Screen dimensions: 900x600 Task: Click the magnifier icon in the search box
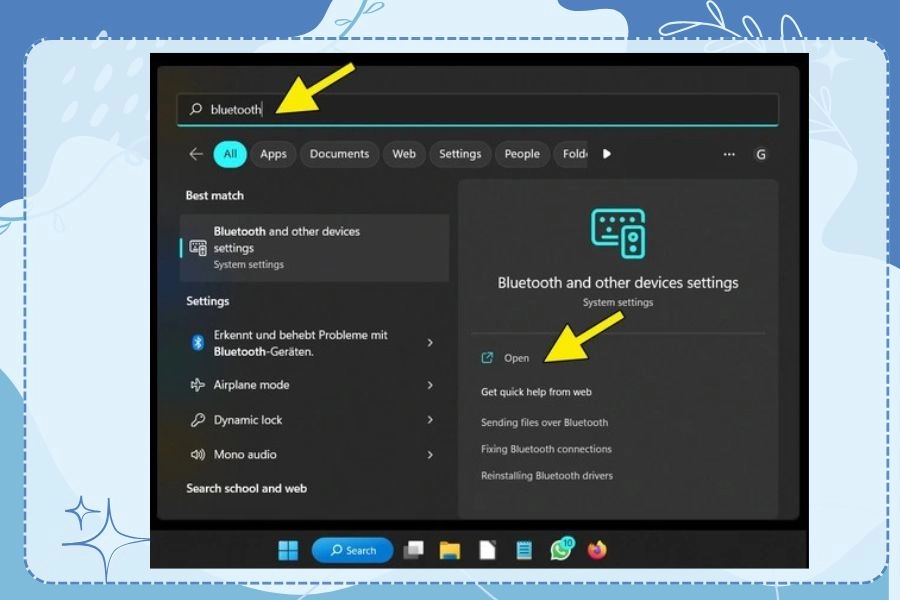pyautogui.click(x=196, y=109)
